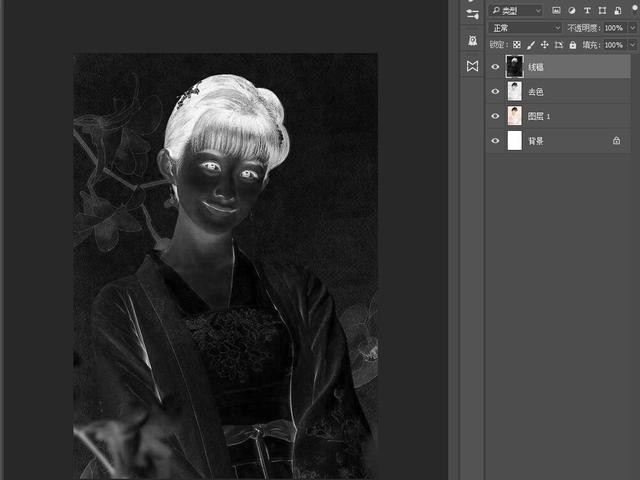Click lock position move icon
This screenshot has height=480, width=640.
(x=544, y=45)
